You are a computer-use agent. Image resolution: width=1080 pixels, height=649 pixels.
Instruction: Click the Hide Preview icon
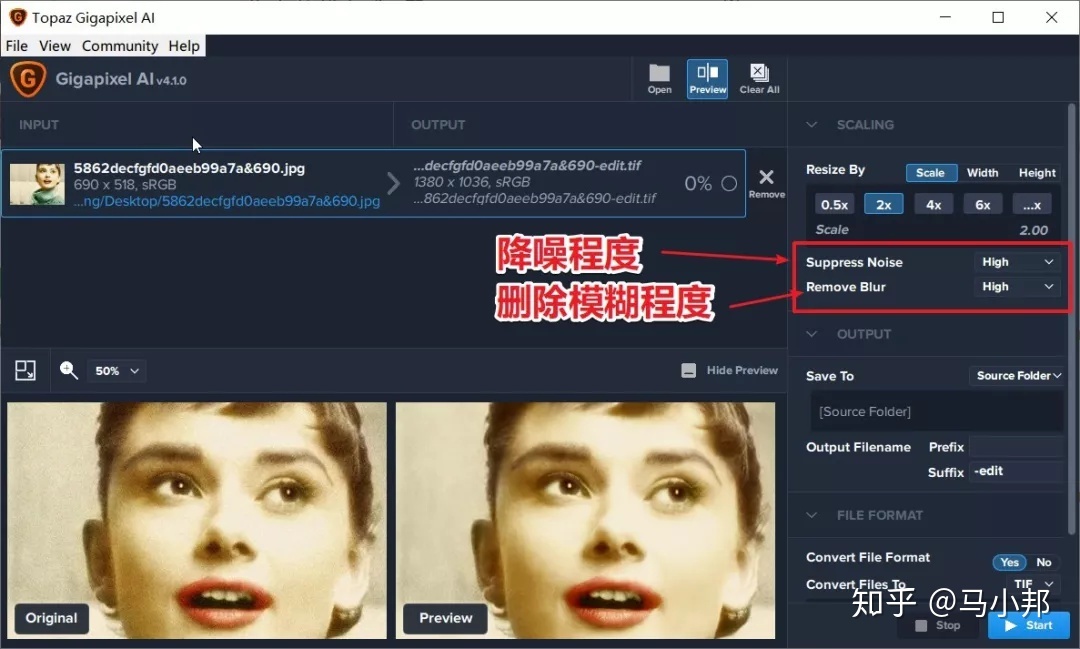688,371
